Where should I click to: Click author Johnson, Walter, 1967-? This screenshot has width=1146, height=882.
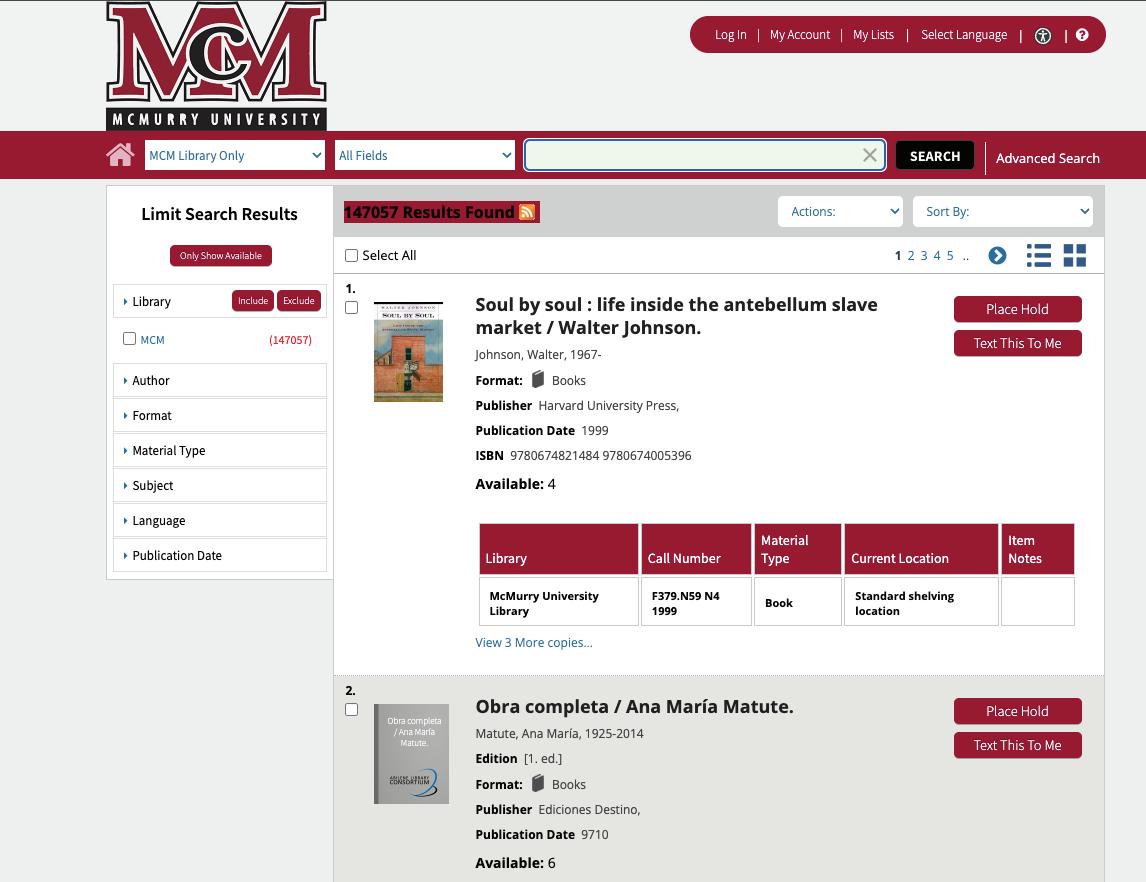(x=538, y=354)
